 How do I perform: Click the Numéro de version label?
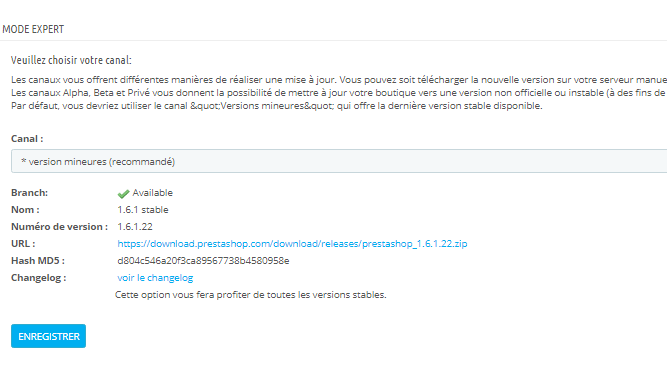coord(60,227)
